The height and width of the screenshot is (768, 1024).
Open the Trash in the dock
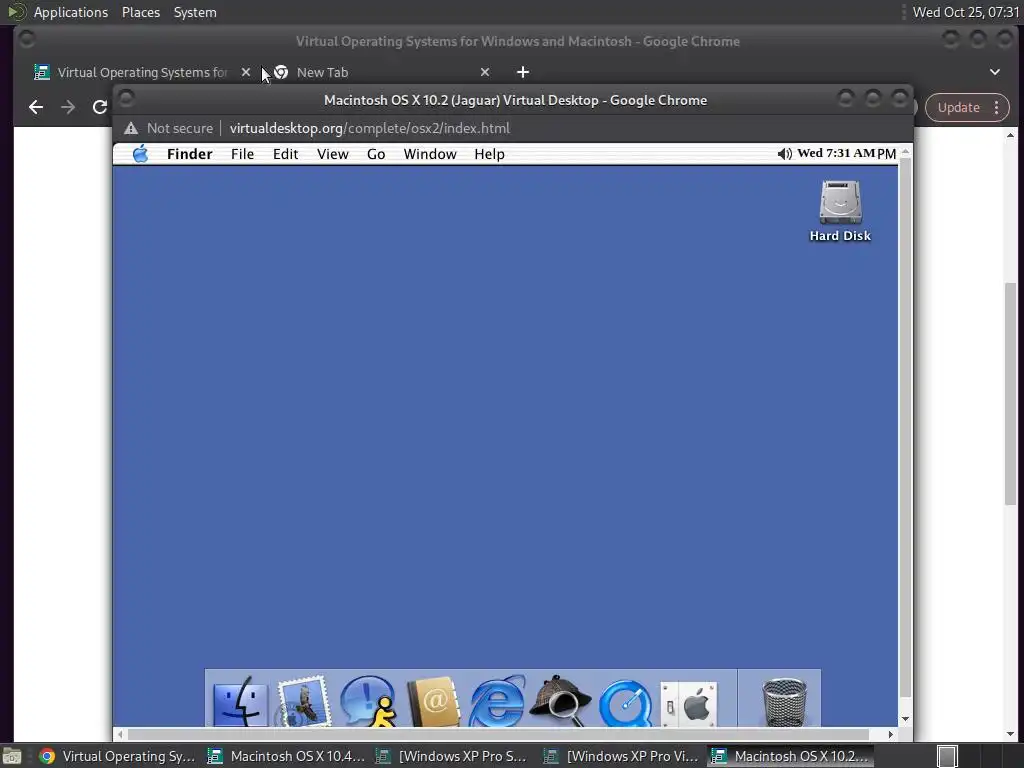784,702
